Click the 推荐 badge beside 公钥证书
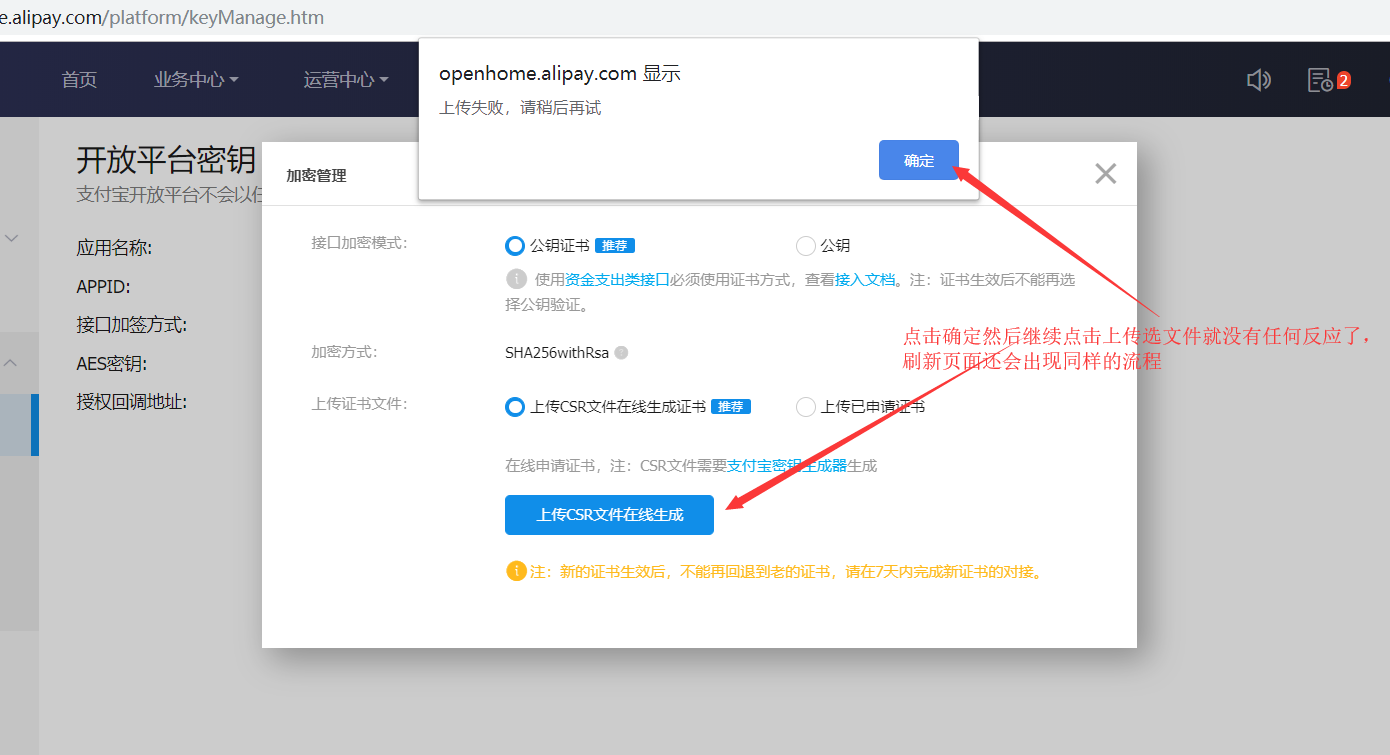Viewport: 1390px width, 755px height. click(615, 246)
